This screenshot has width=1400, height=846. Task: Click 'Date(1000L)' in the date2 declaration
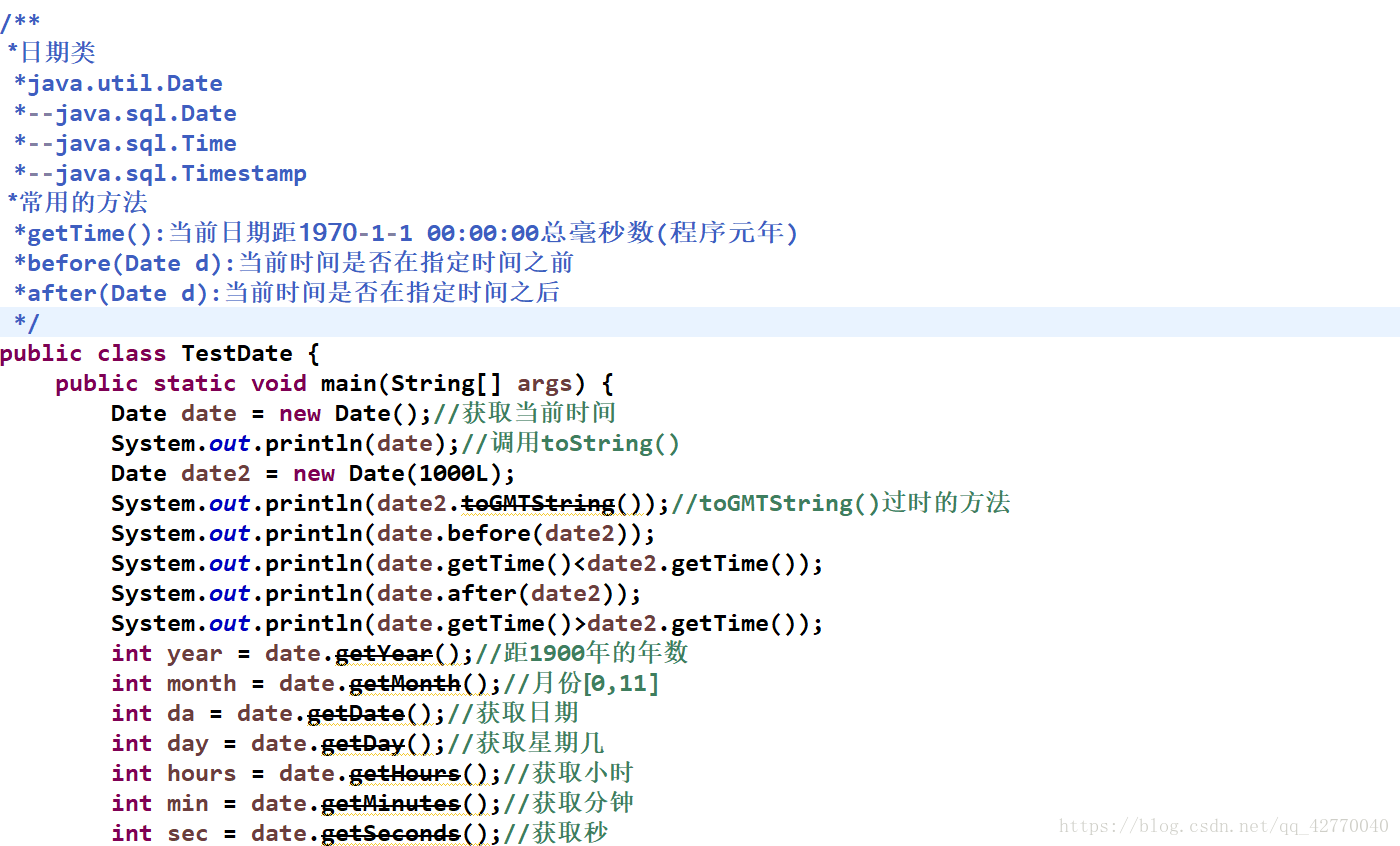click(x=425, y=474)
